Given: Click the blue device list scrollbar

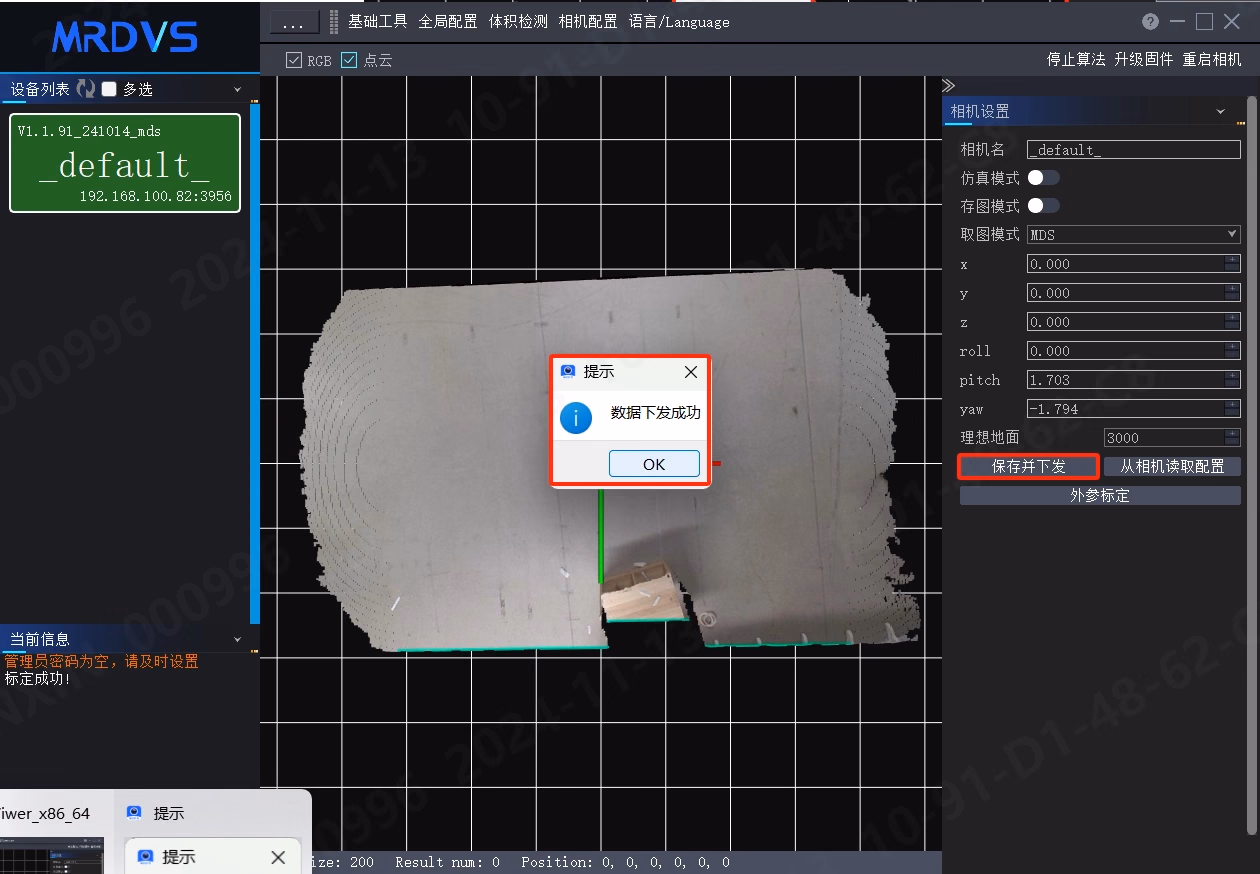Looking at the screenshot, I should point(255,362).
